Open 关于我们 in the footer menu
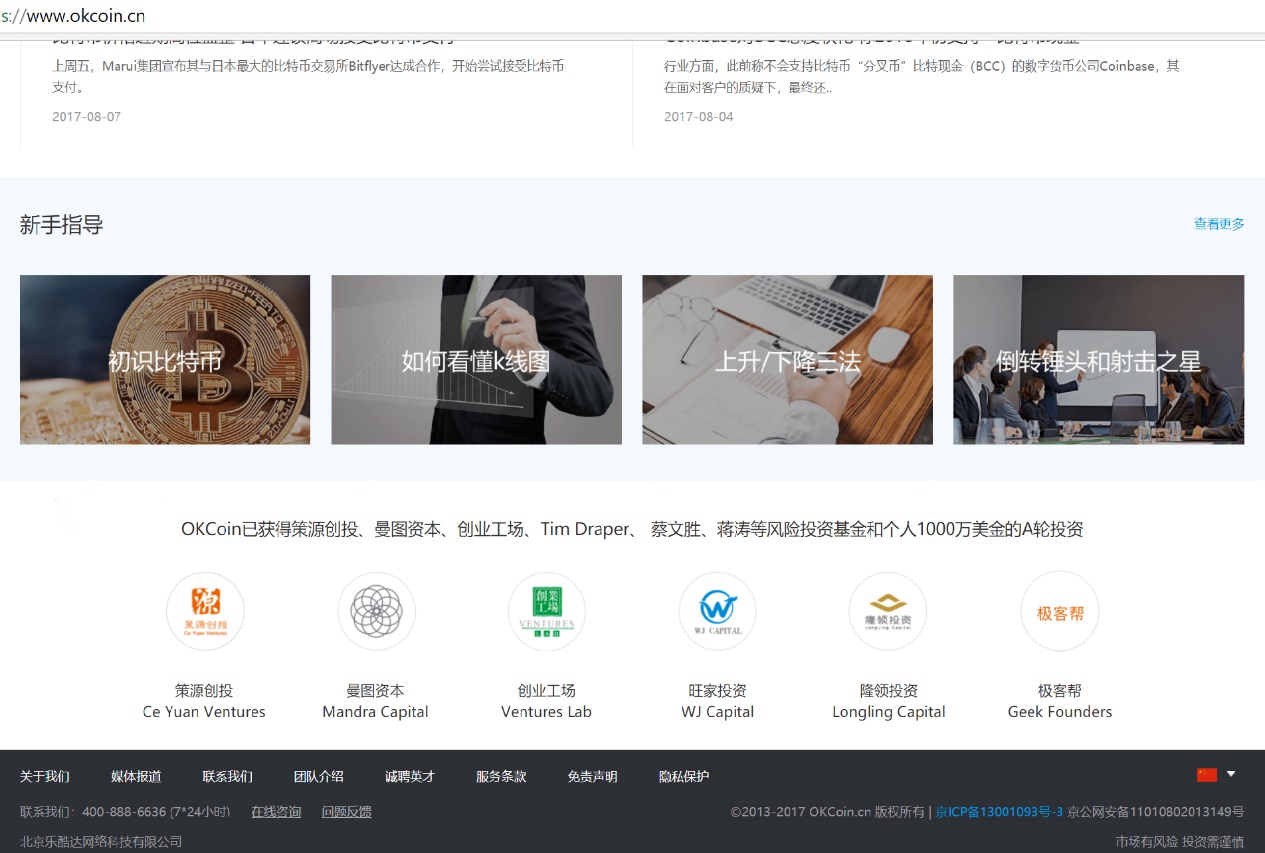 click(x=45, y=777)
